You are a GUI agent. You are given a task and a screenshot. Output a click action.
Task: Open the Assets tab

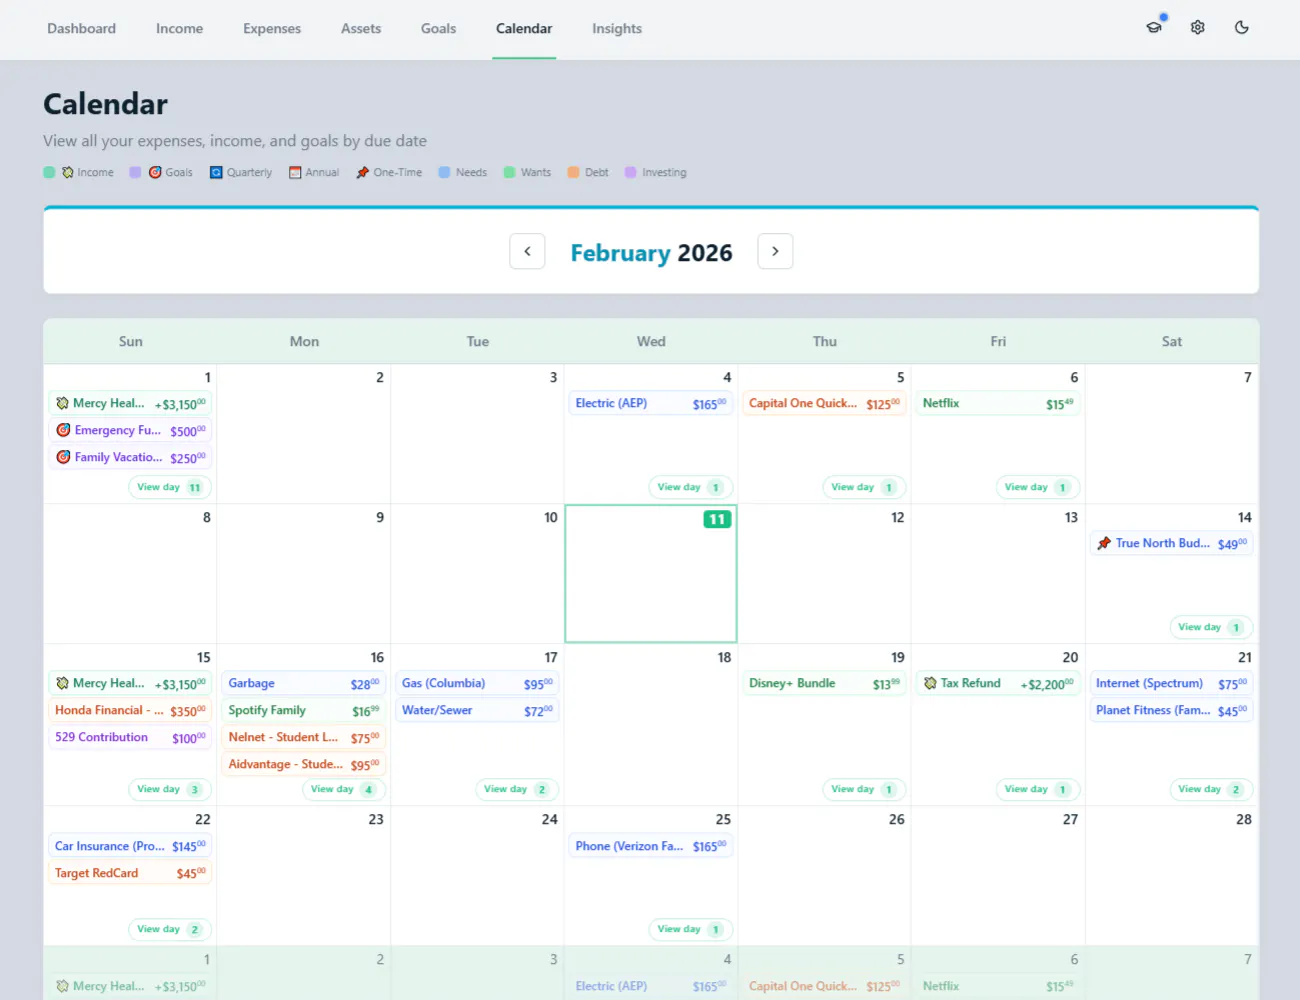coord(361,29)
